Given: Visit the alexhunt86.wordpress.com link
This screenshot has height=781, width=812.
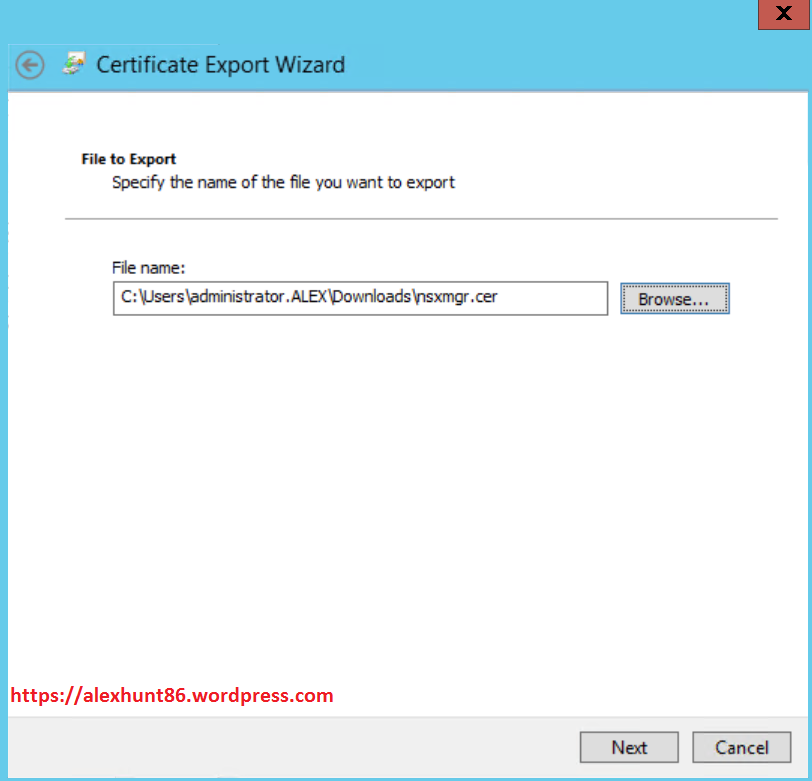Looking at the screenshot, I should (172, 695).
